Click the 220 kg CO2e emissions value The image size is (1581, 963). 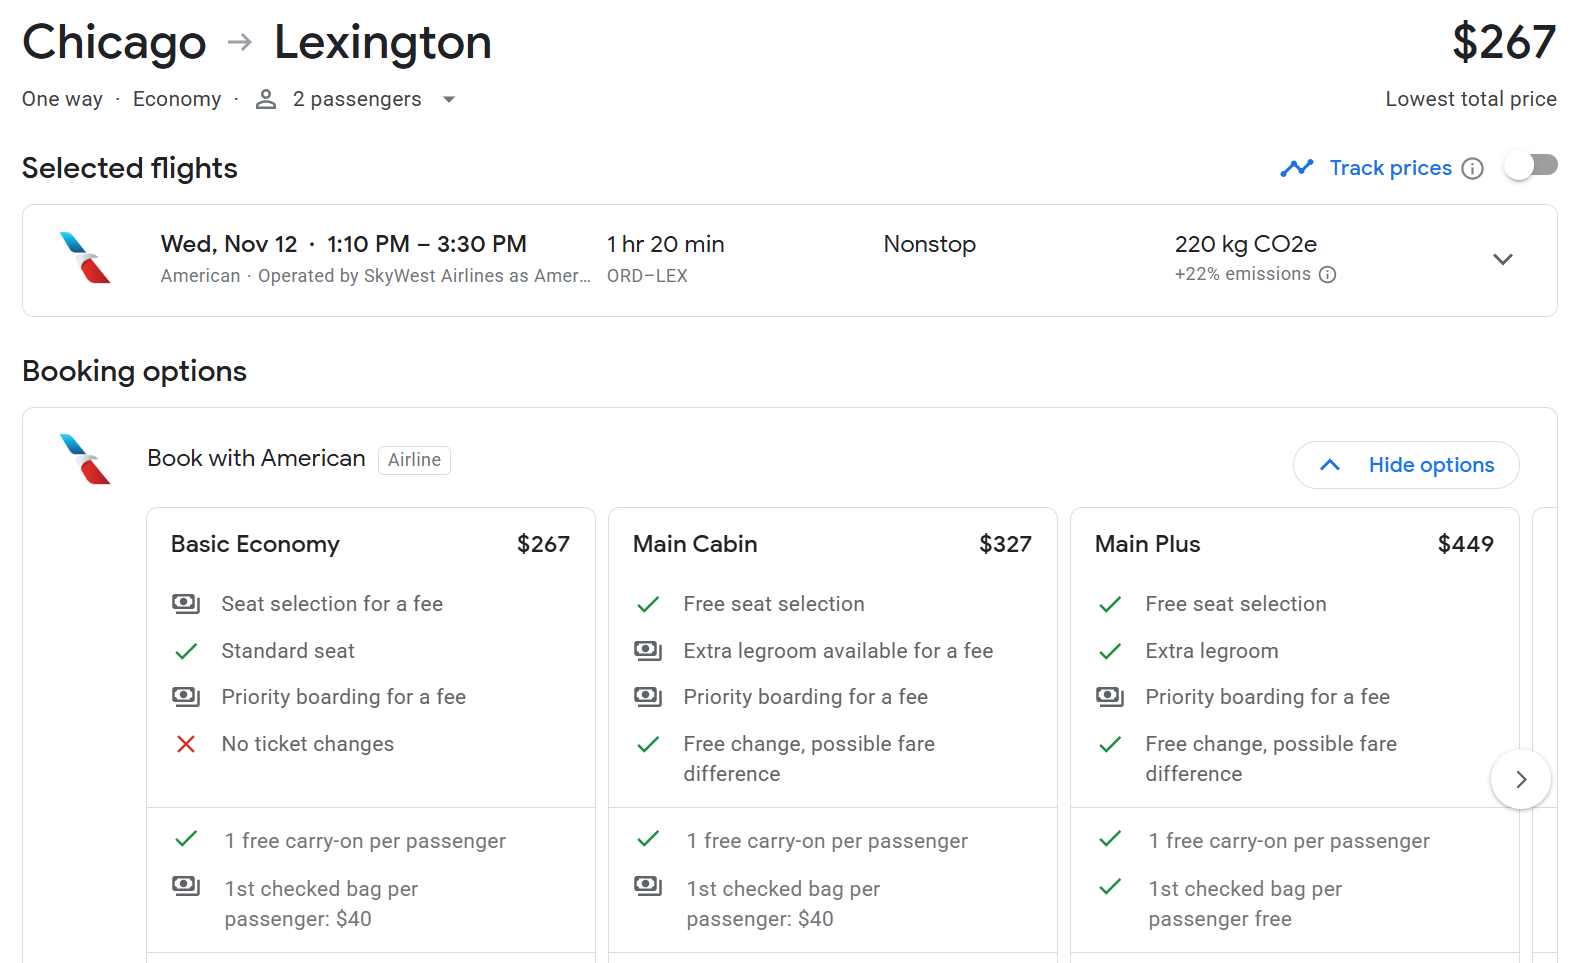[1246, 244]
